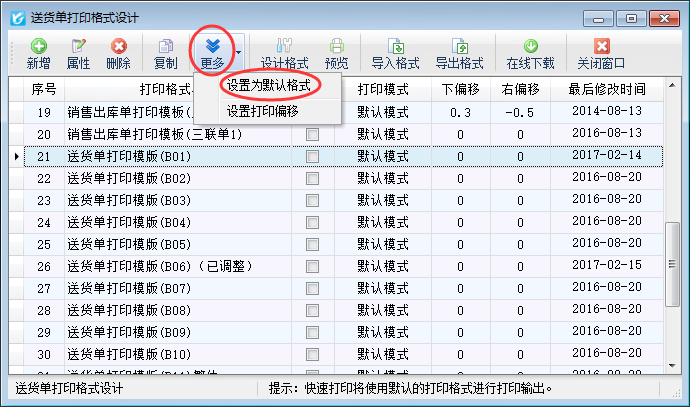Screen dimensions: 690x407
Task: Click the 最后修改时间 column header
Action: point(608,89)
